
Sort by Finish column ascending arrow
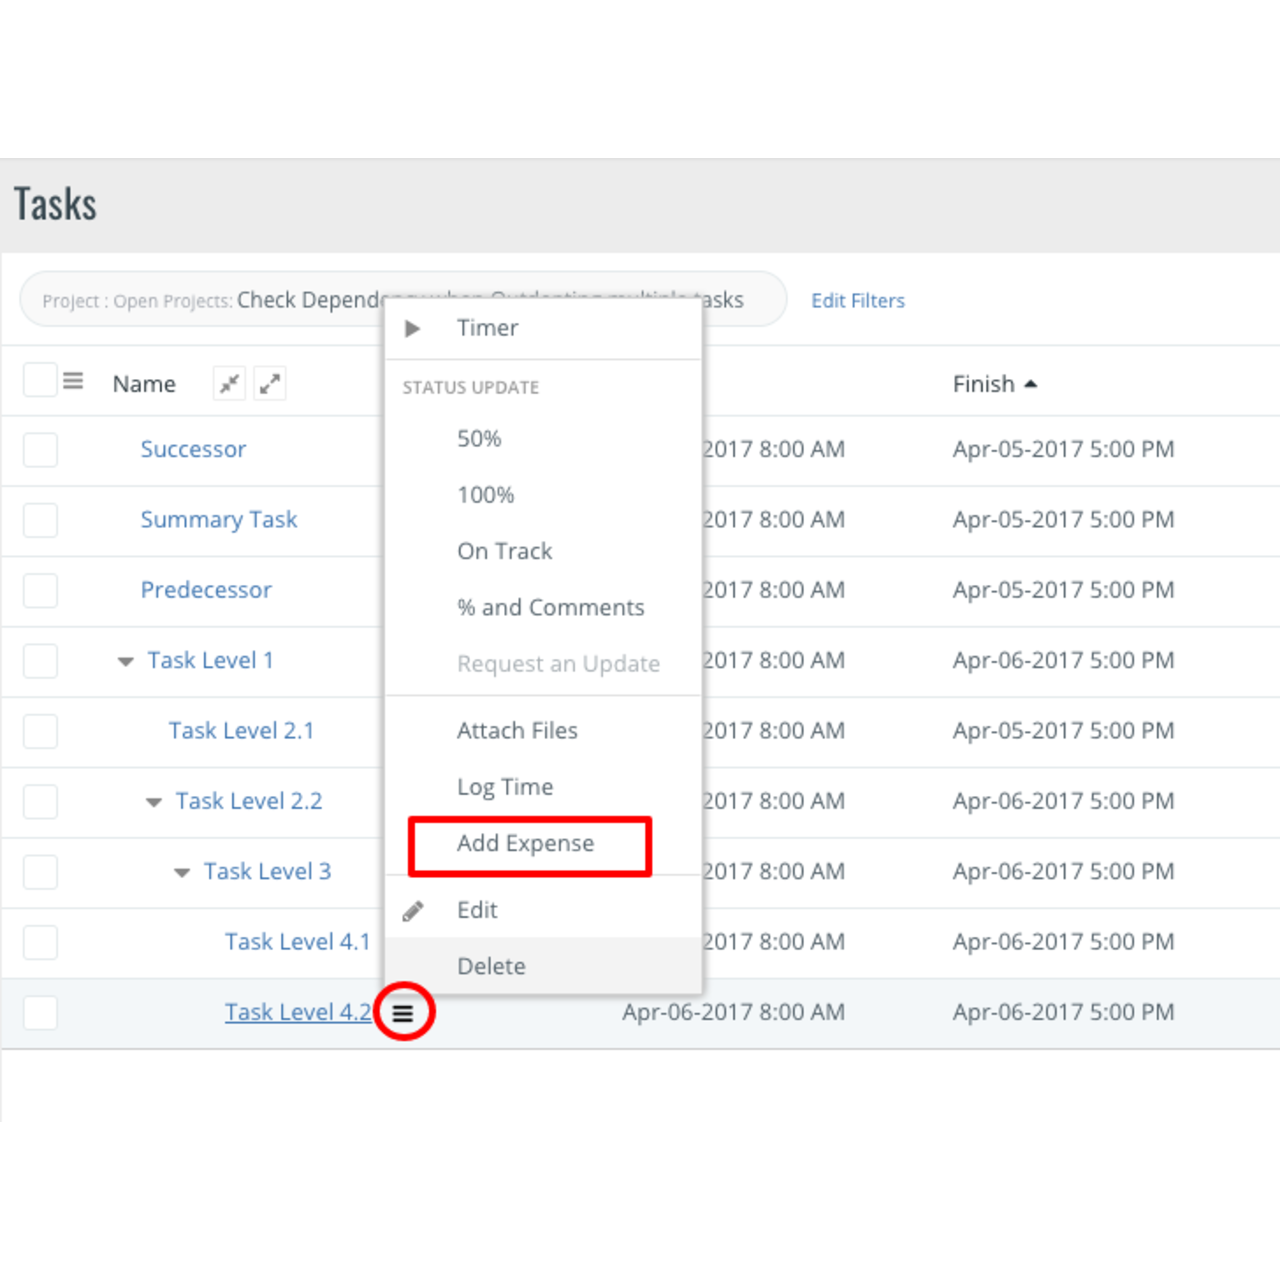click(1031, 384)
